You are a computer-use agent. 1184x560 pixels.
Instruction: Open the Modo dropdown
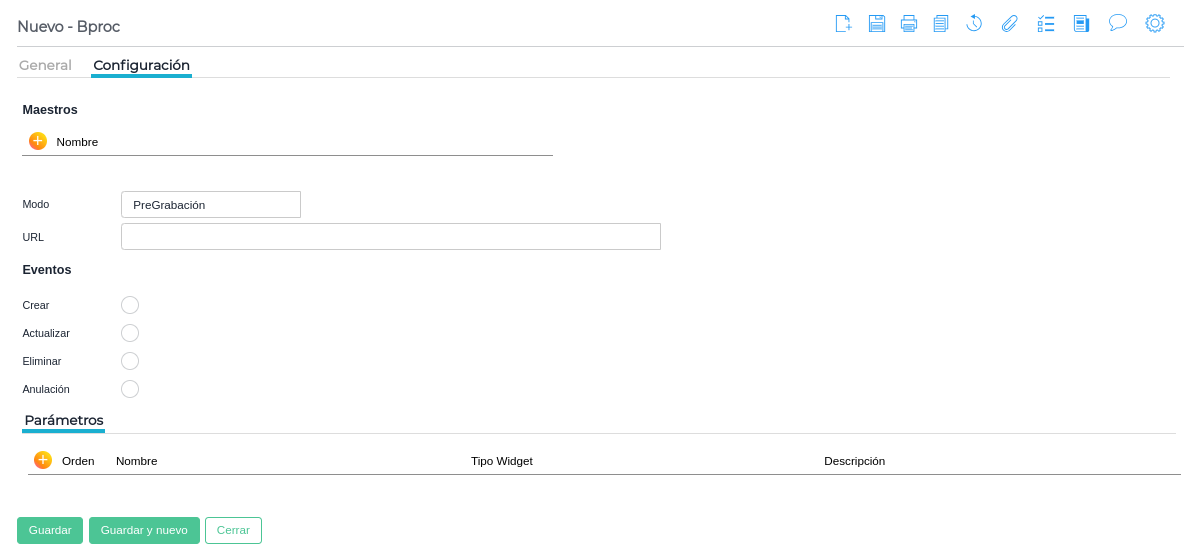211,205
